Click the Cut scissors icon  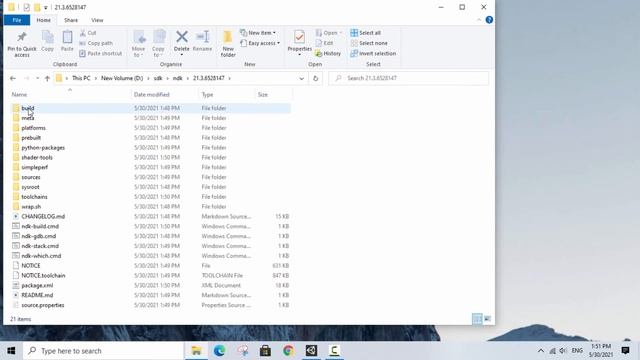pos(83,33)
